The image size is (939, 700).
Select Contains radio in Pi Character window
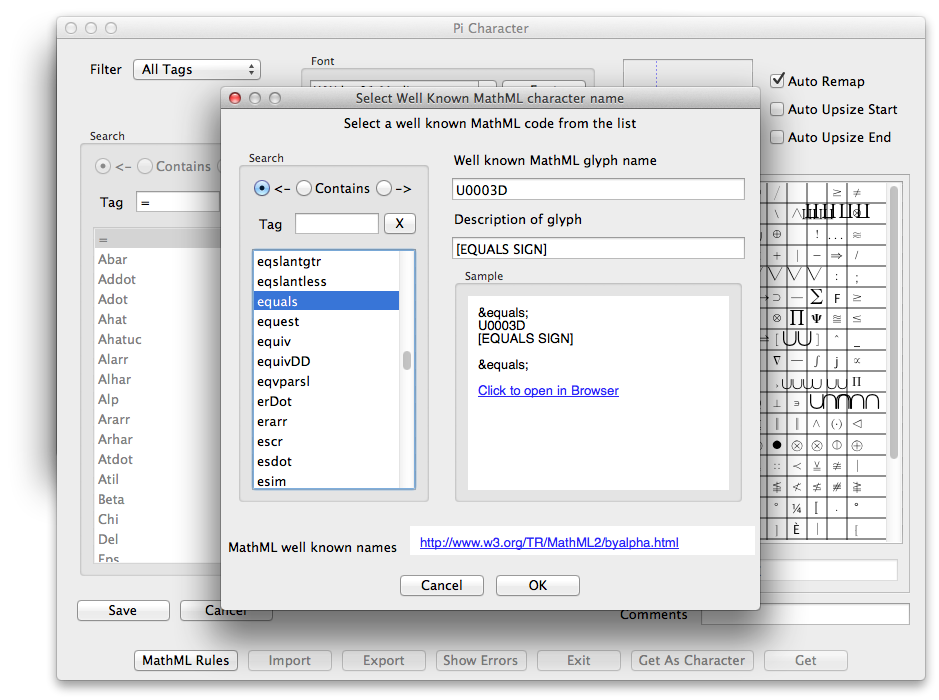click(x=145, y=166)
